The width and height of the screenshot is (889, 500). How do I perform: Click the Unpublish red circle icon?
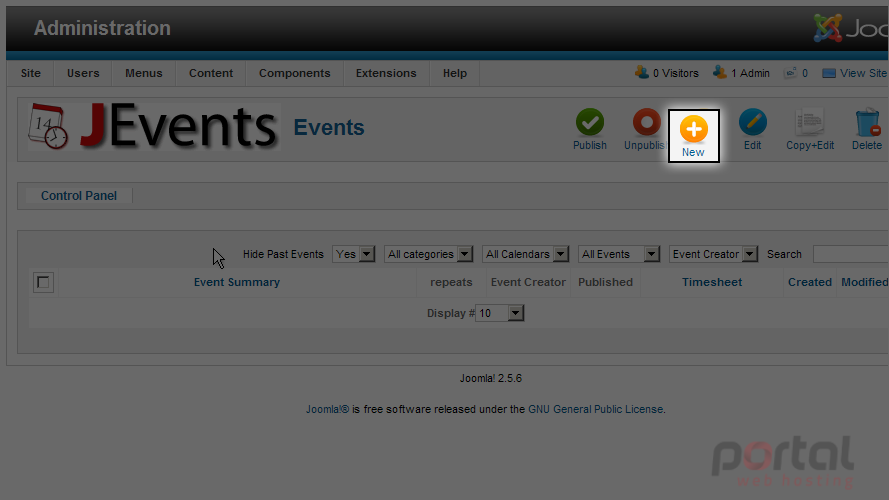pos(646,122)
